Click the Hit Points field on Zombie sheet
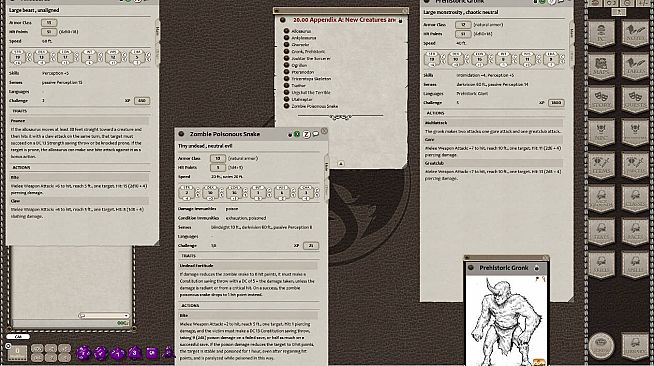 218,168
